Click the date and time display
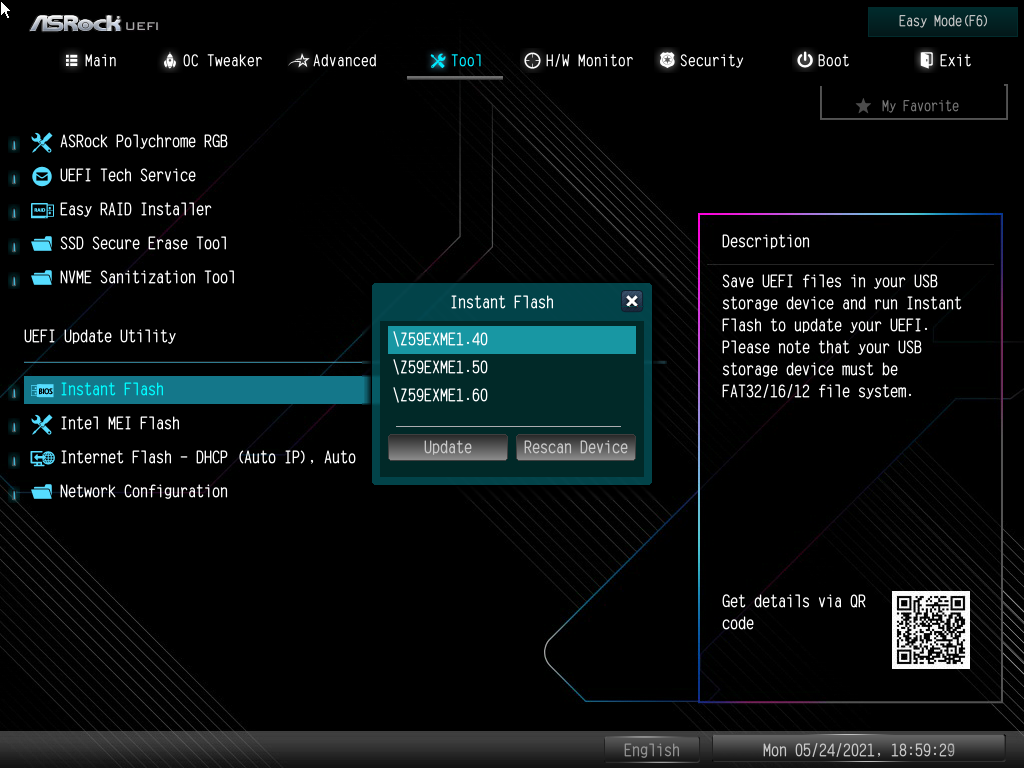The height and width of the screenshot is (768, 1024). [859, 750]
